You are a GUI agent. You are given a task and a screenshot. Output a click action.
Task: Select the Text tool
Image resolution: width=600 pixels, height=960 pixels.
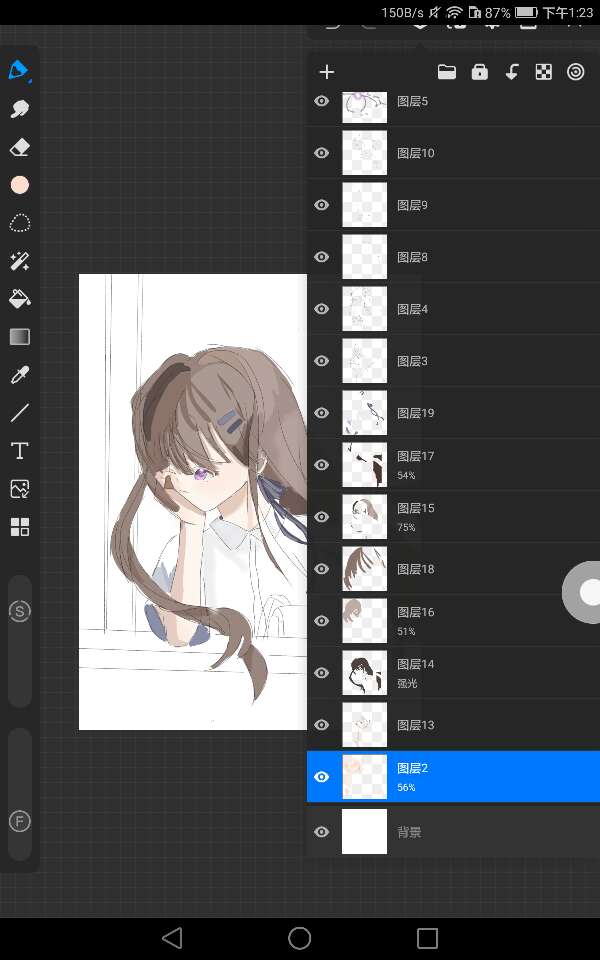[20, 451]
